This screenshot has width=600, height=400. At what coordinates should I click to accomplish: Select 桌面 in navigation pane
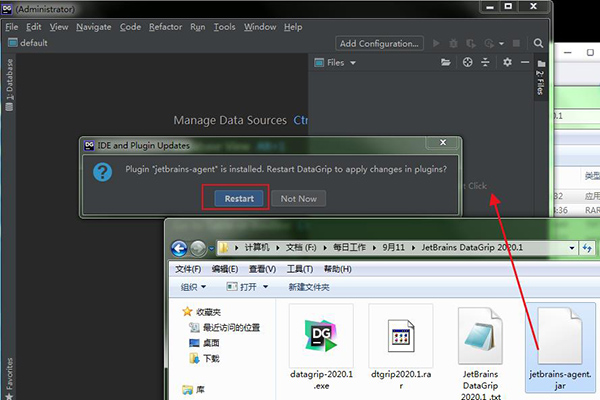[x=205, y=343]
